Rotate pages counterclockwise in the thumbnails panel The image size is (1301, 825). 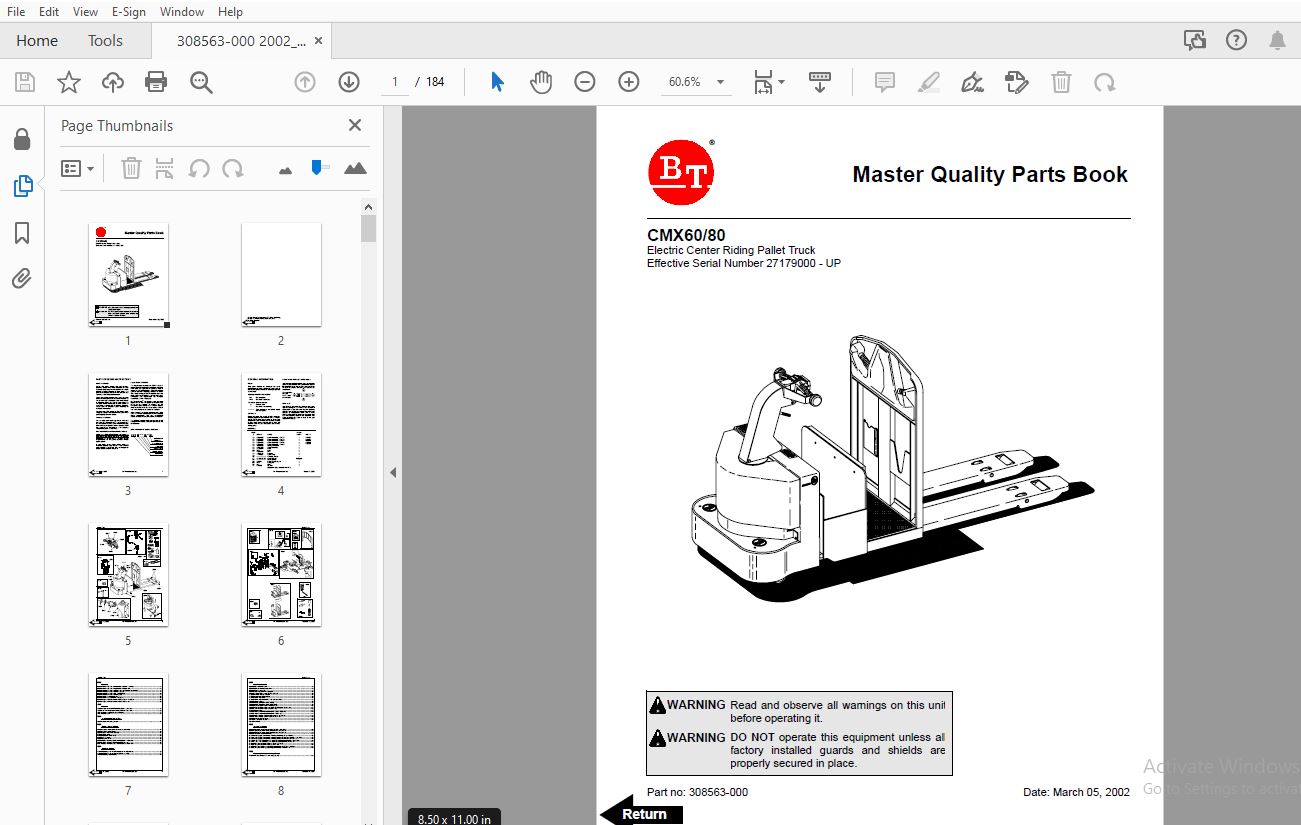[x=199, y=168]
